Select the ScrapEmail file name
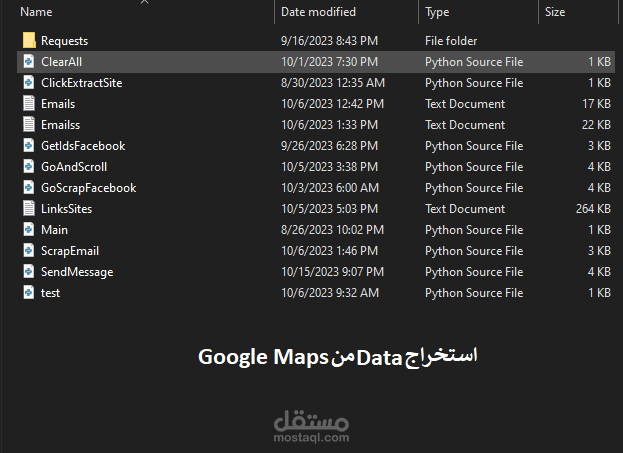623x453 pixels. point(70,251)
